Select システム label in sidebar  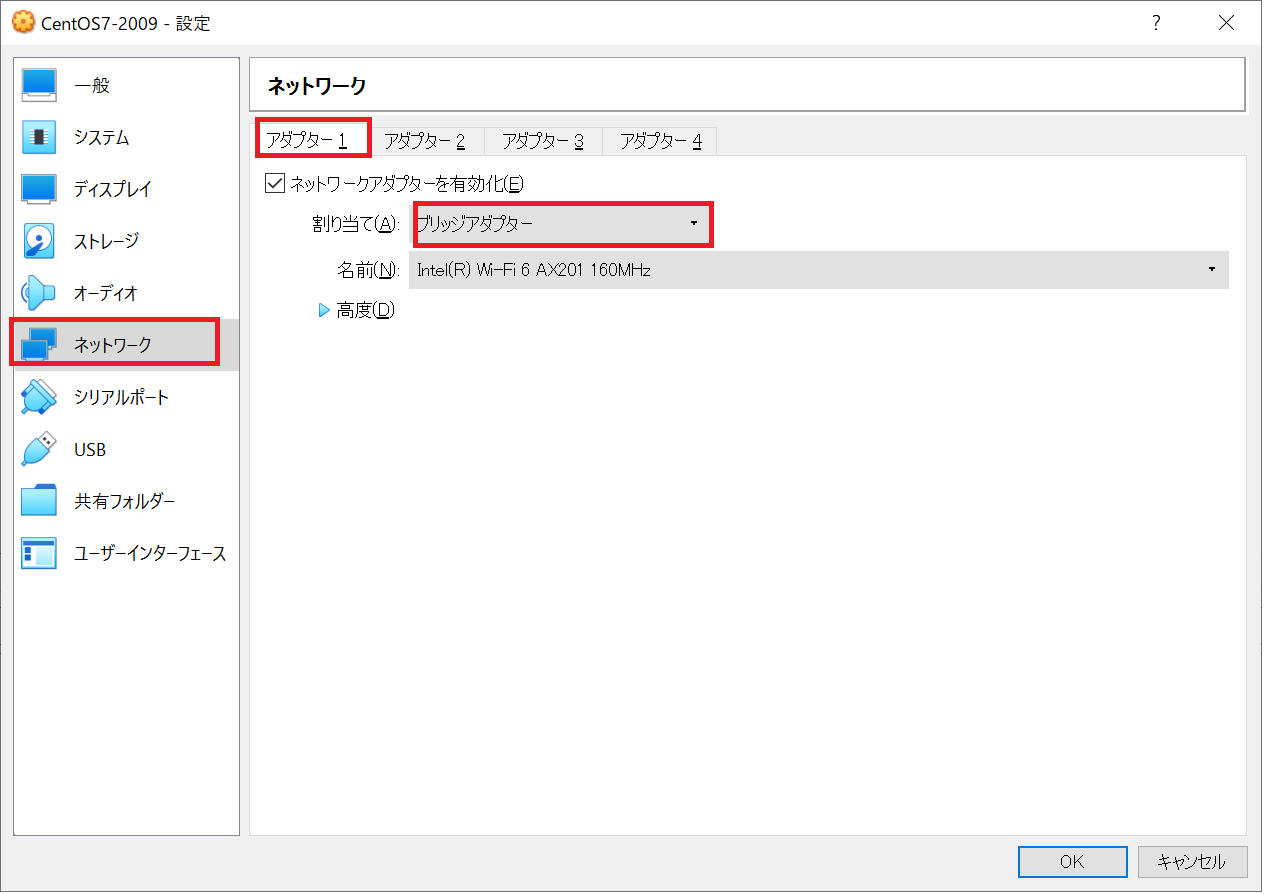tap(102, 138)
